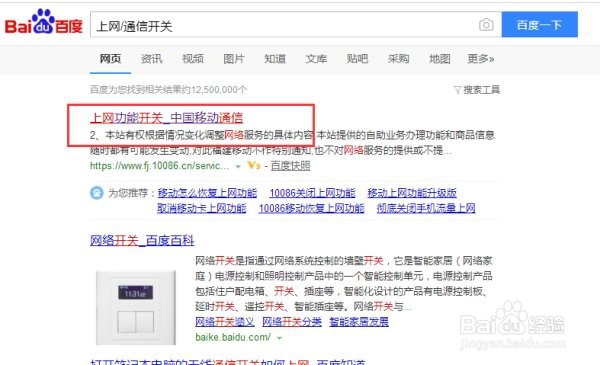Open sublink 网络开关涵义
The image size is (600, 365).
point(225,322)
